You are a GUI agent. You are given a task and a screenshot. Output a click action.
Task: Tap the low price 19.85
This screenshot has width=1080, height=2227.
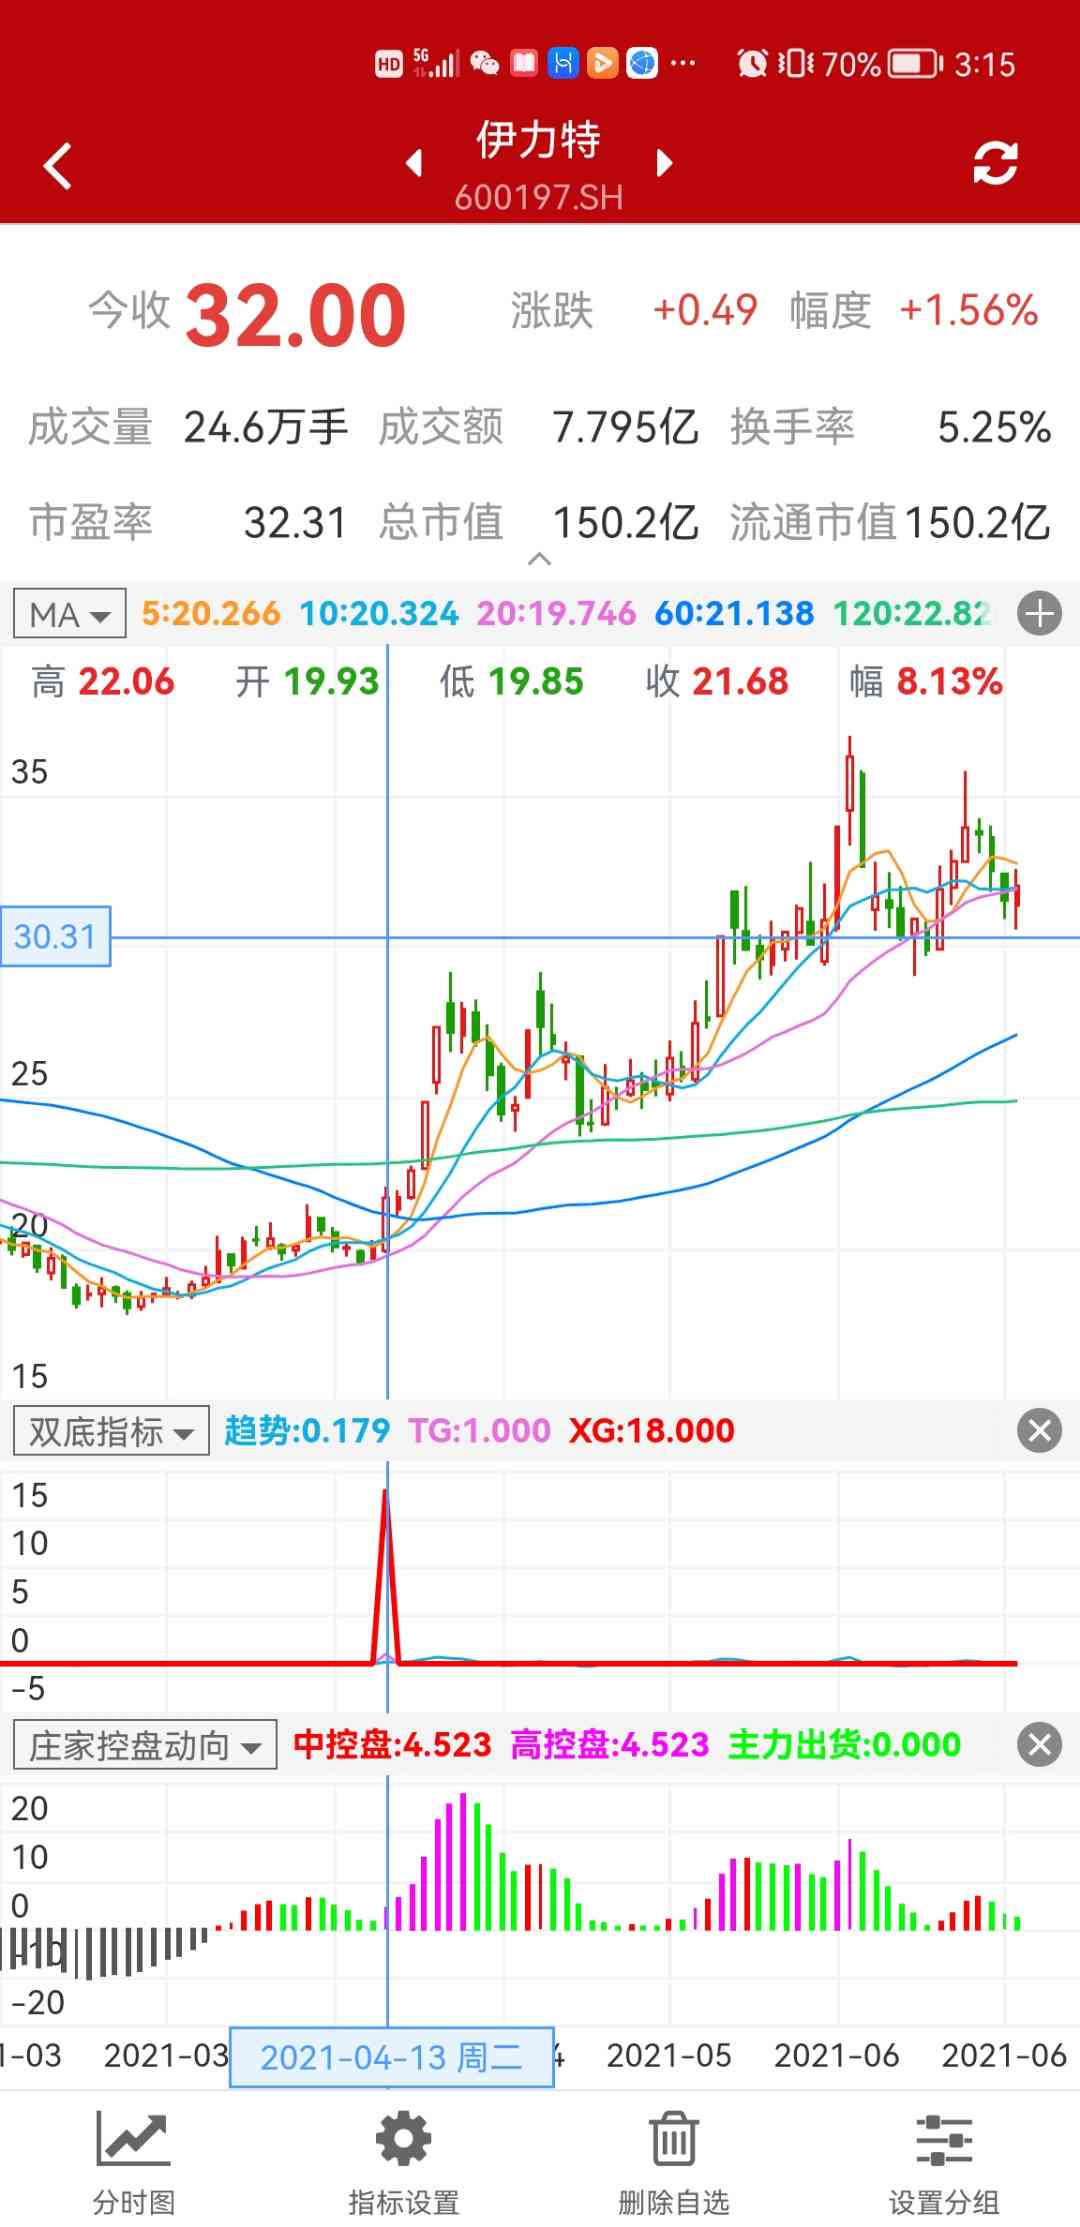[536, 682]
